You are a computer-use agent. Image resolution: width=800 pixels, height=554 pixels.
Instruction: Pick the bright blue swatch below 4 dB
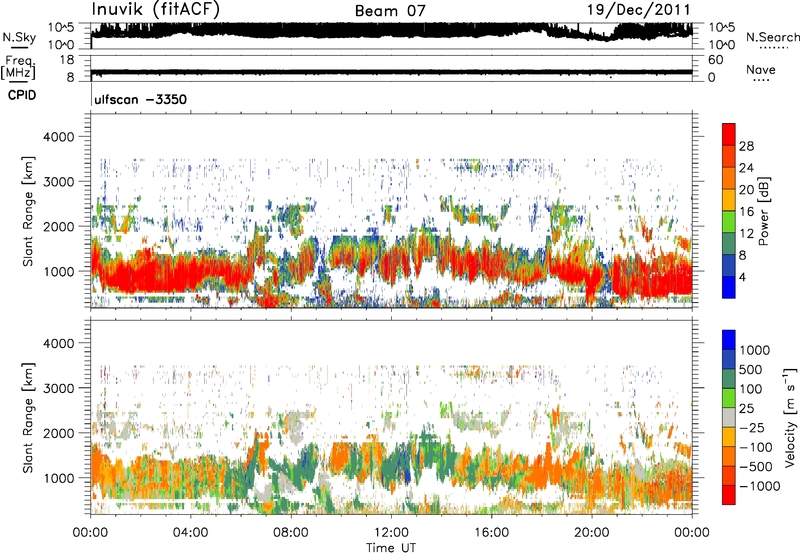coord(729,287)
